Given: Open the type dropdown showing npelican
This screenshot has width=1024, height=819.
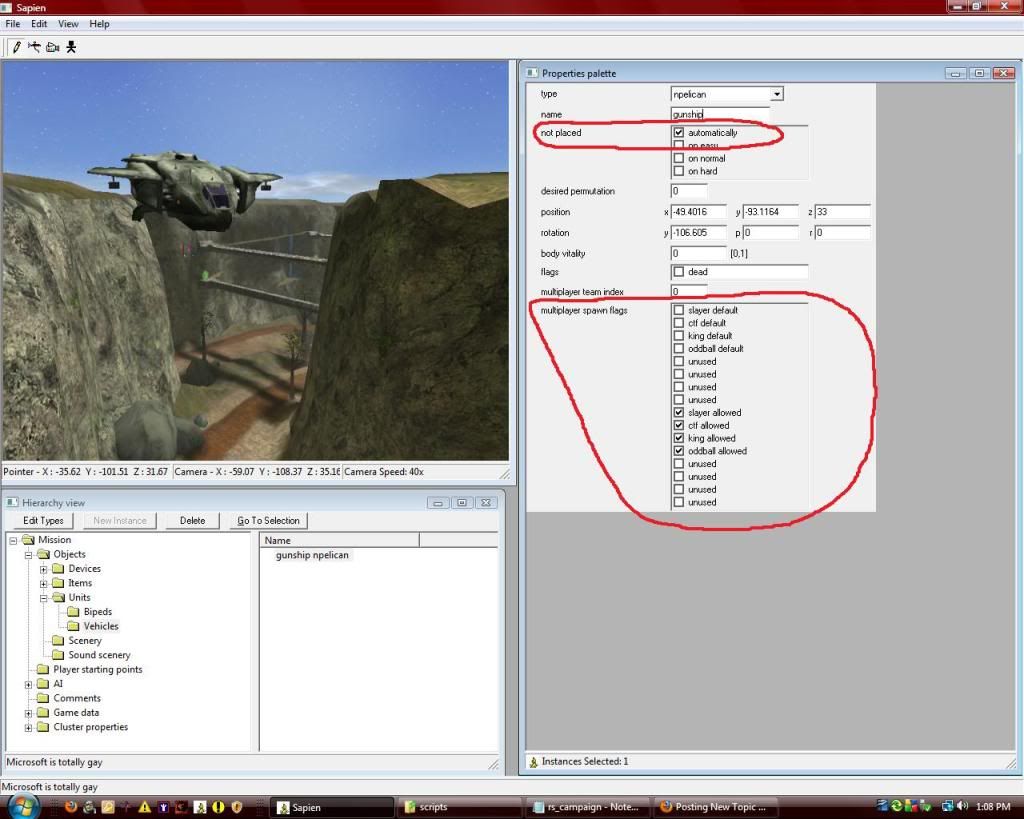Looking at the screenshot, I should (776, 94).
